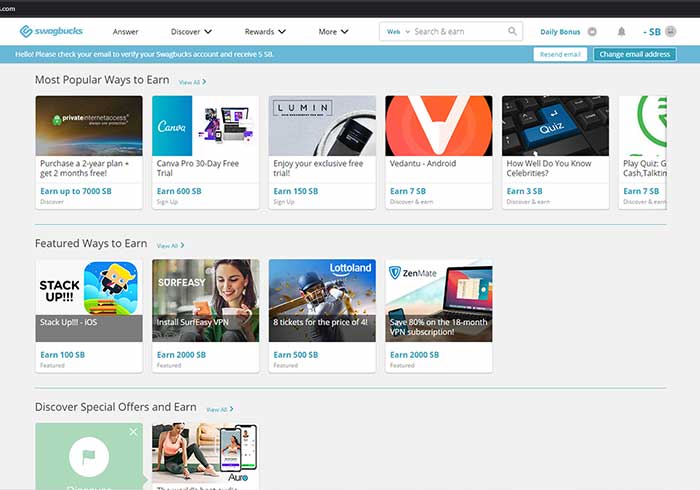
Task: Expand the More dropdown menu
Action: (333, 32)
